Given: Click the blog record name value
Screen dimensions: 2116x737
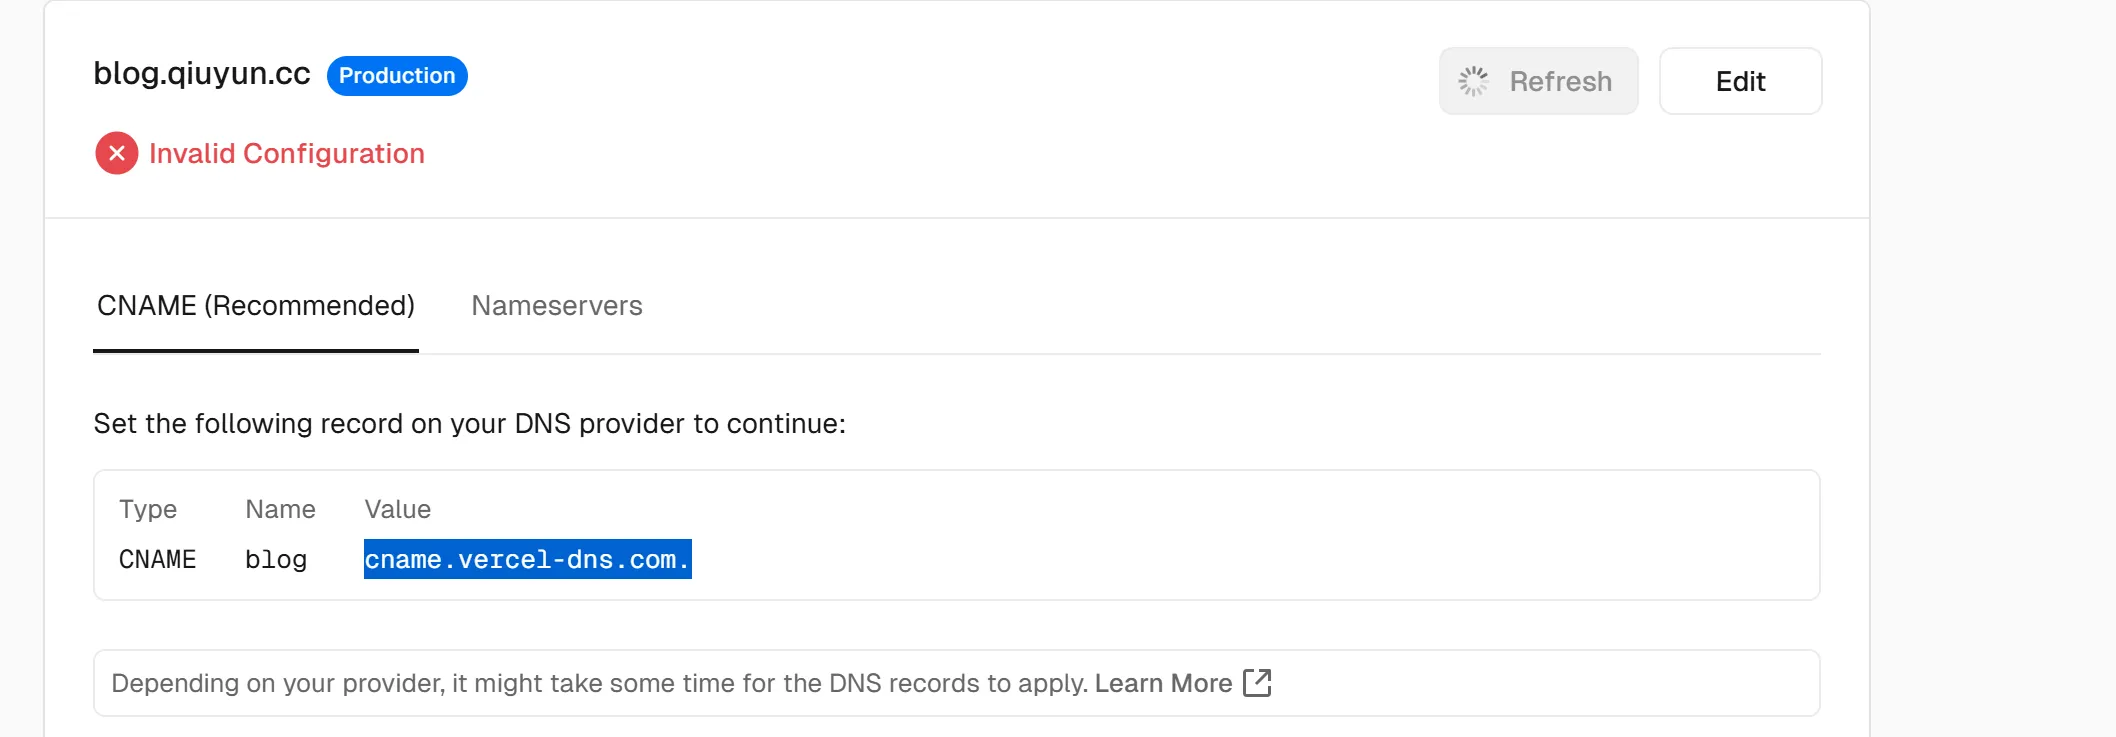Looking at the screenshot, I should click(276, 559).
